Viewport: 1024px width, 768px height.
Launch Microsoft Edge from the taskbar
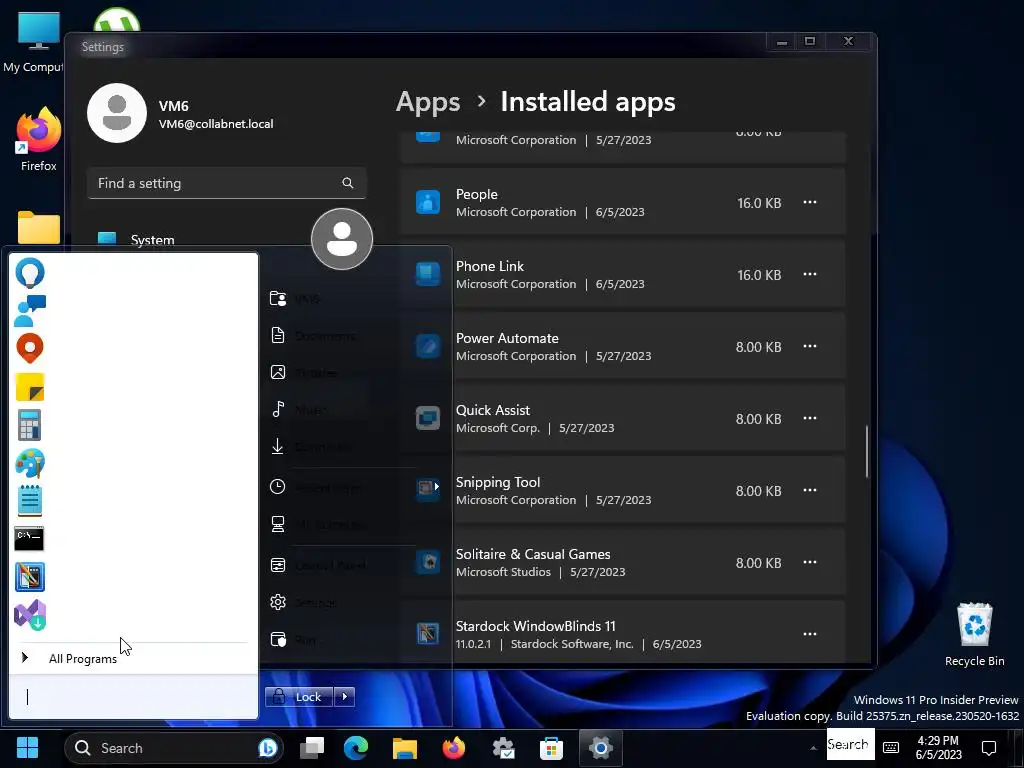[356, 748]
